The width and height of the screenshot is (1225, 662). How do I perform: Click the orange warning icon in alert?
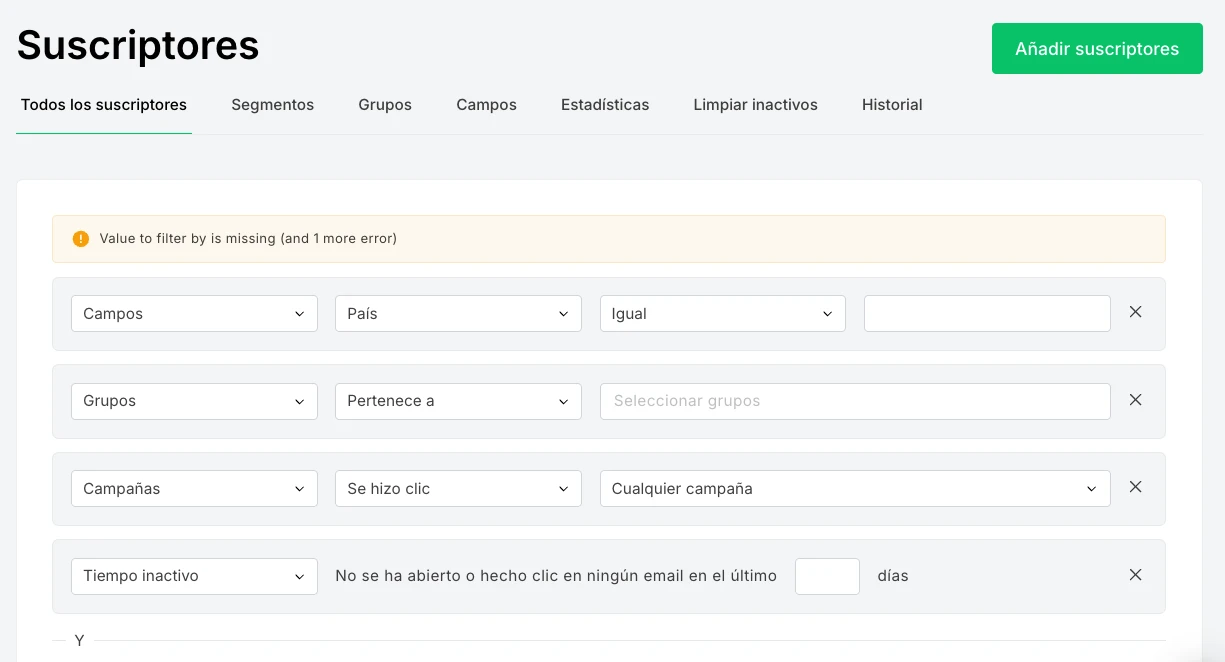coord(81,239)
